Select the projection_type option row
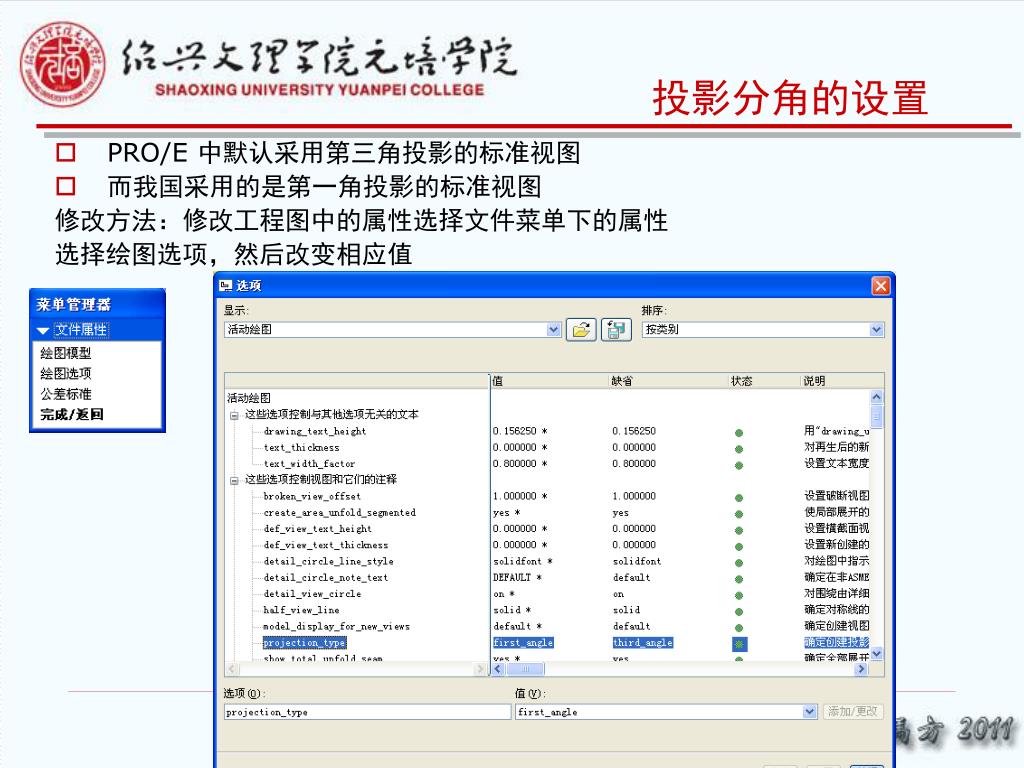Screen dimensions: 1024x768 pos(304,643)
